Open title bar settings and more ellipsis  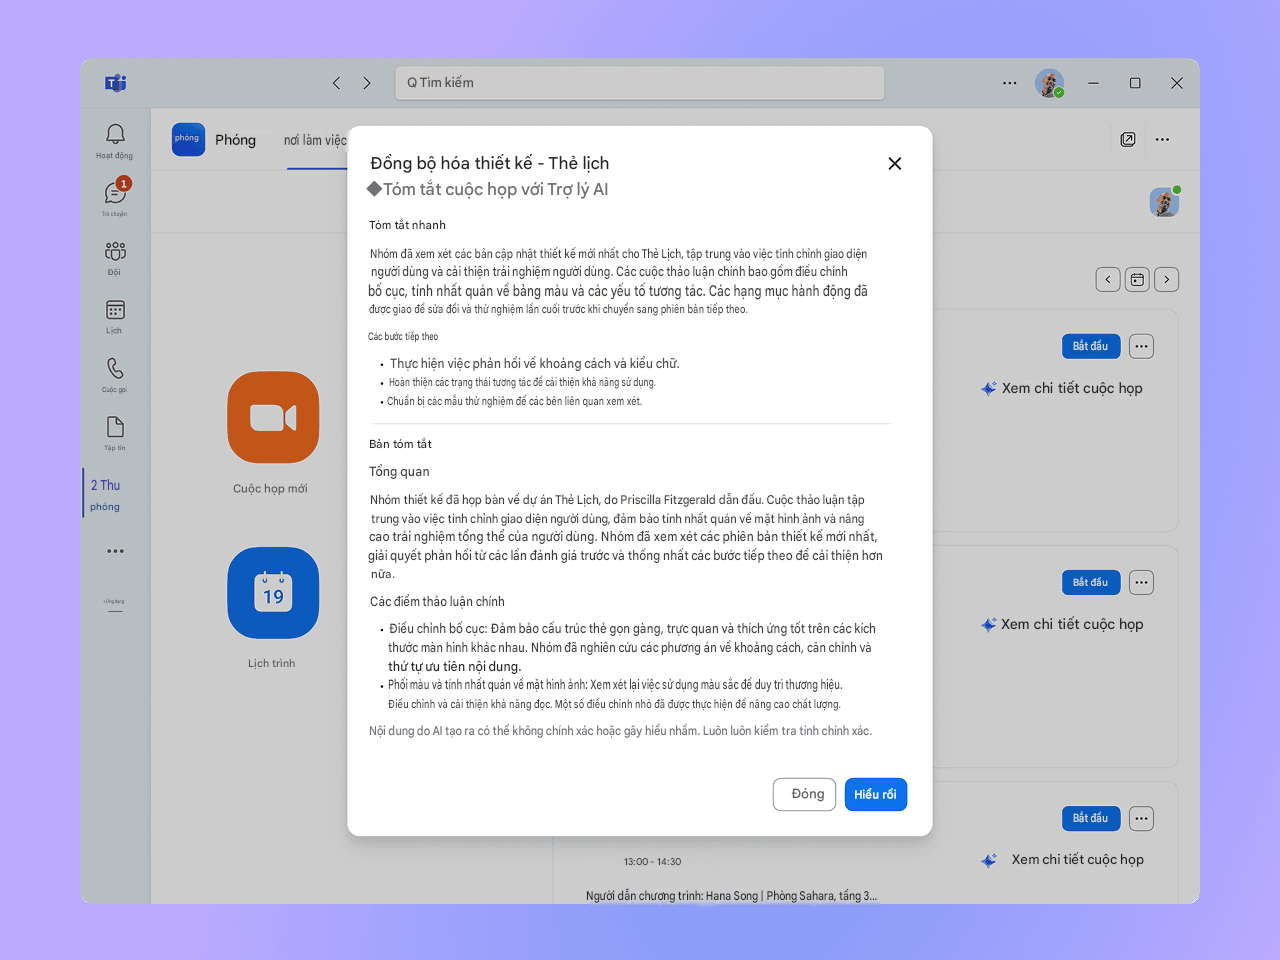point(1010,83)
